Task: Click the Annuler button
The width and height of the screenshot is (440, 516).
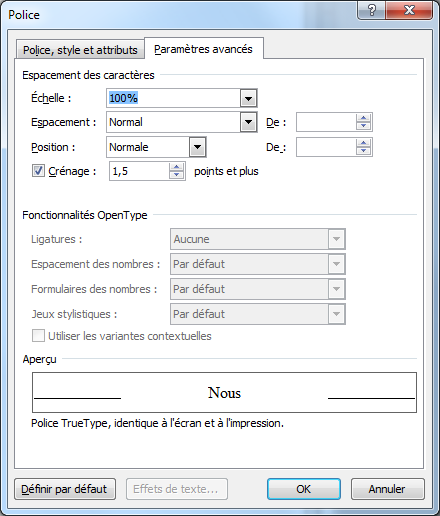Action: point(387,489)
